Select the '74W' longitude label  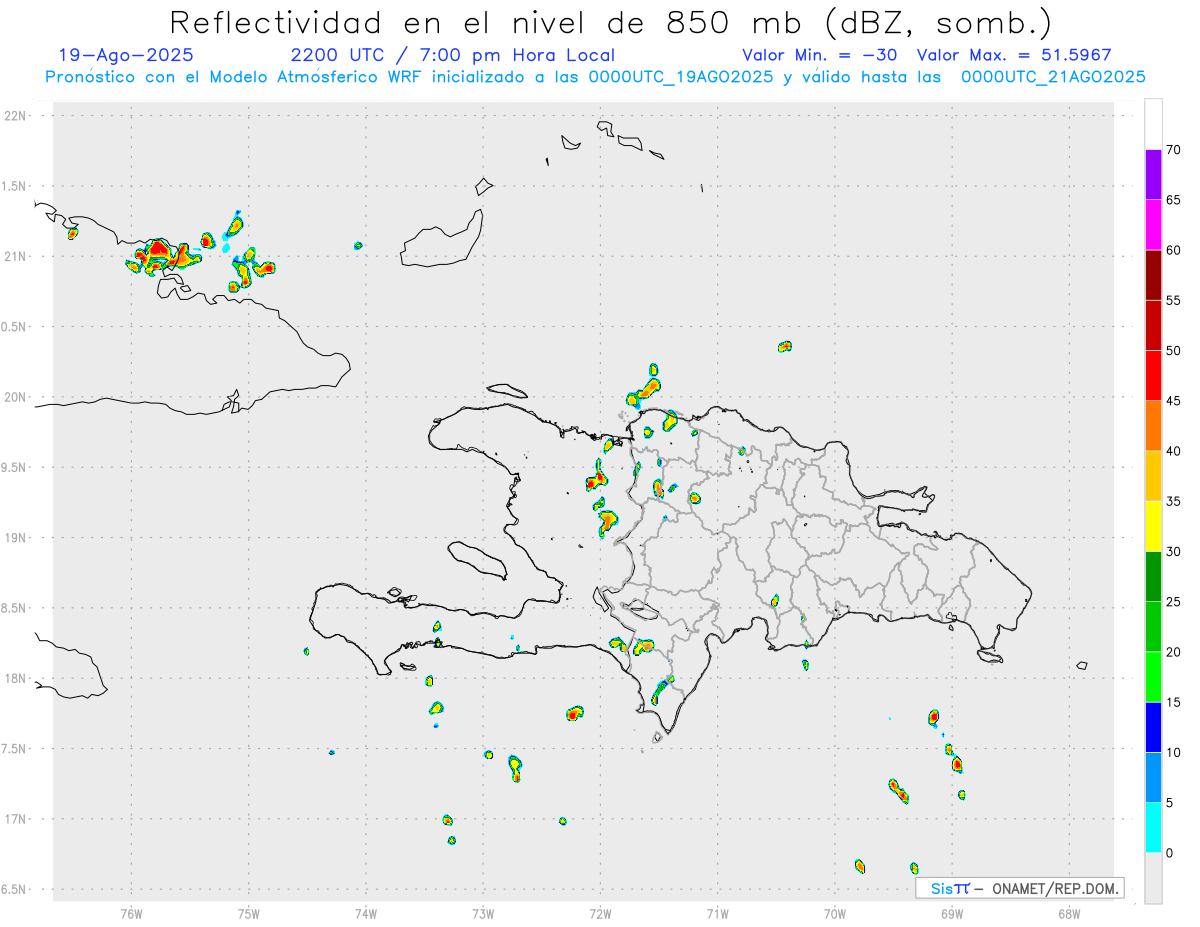click(366, 913)
